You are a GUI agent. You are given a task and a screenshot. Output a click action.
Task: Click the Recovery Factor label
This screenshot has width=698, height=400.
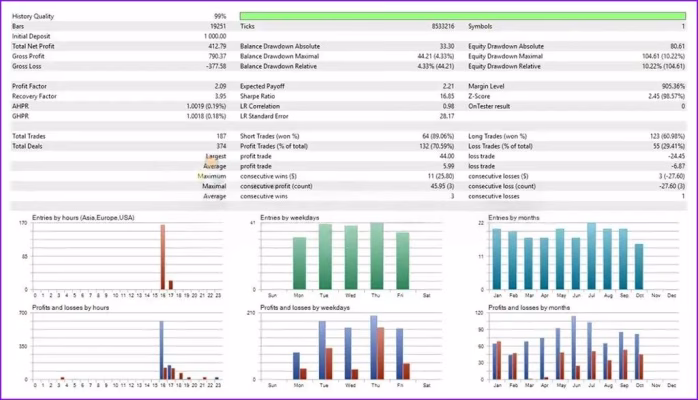(x=34, y=96)
